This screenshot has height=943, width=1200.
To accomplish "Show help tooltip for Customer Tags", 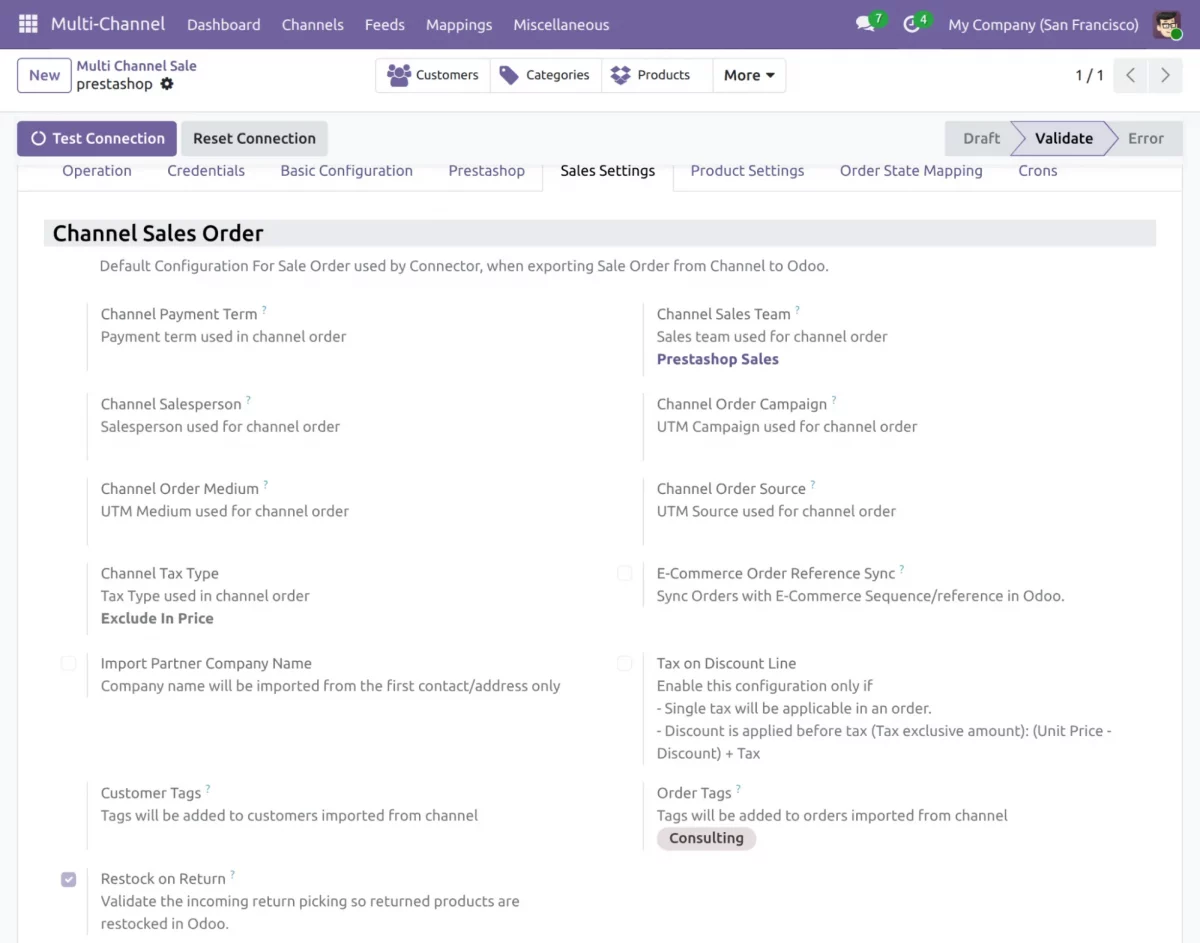I will coord(208,789).
